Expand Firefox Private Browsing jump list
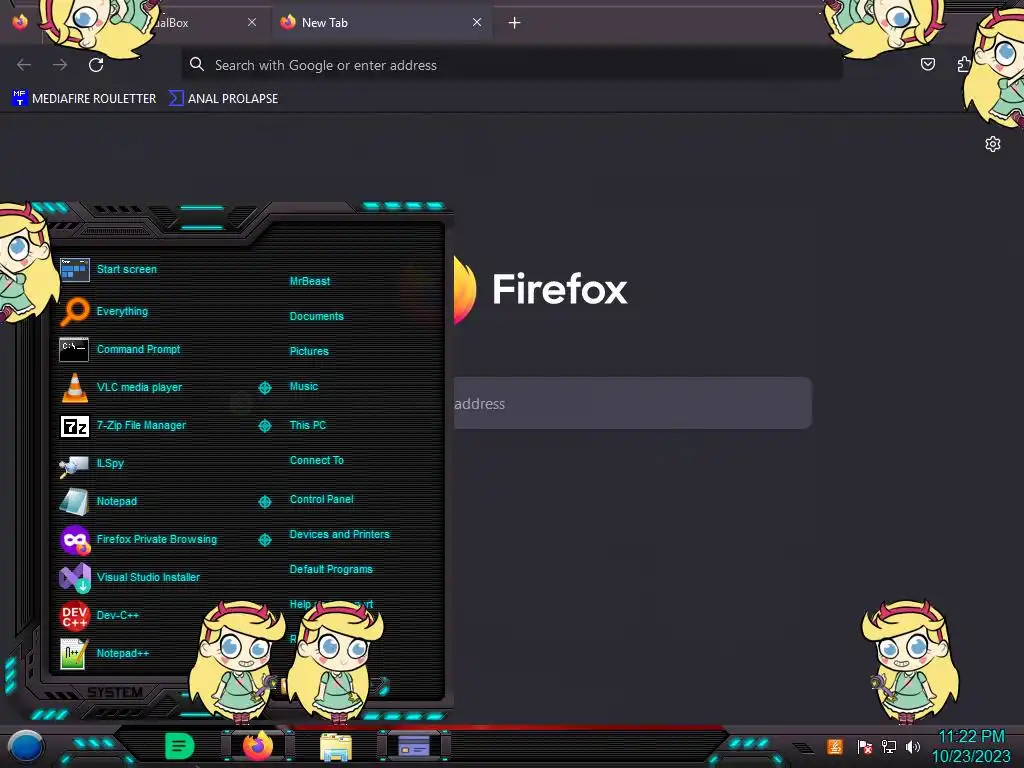Viewport: 1024px width, 768px height. pyautogui.click(x=264, y=540)
